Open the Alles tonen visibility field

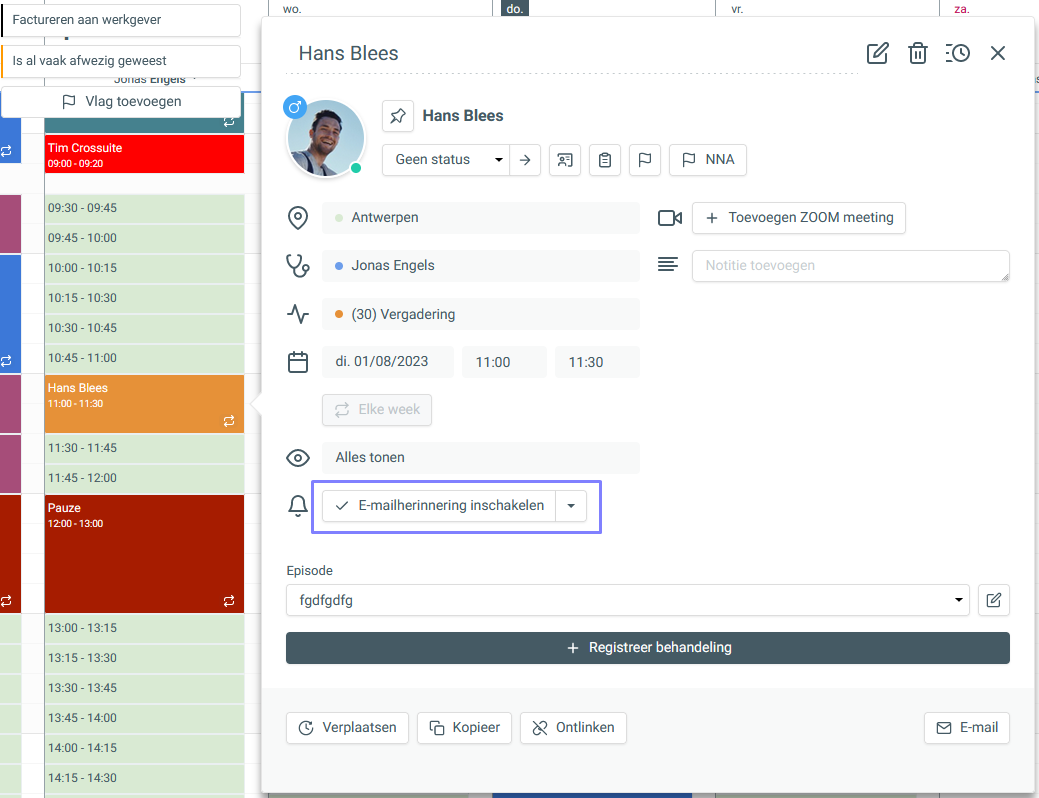[480, 457]
